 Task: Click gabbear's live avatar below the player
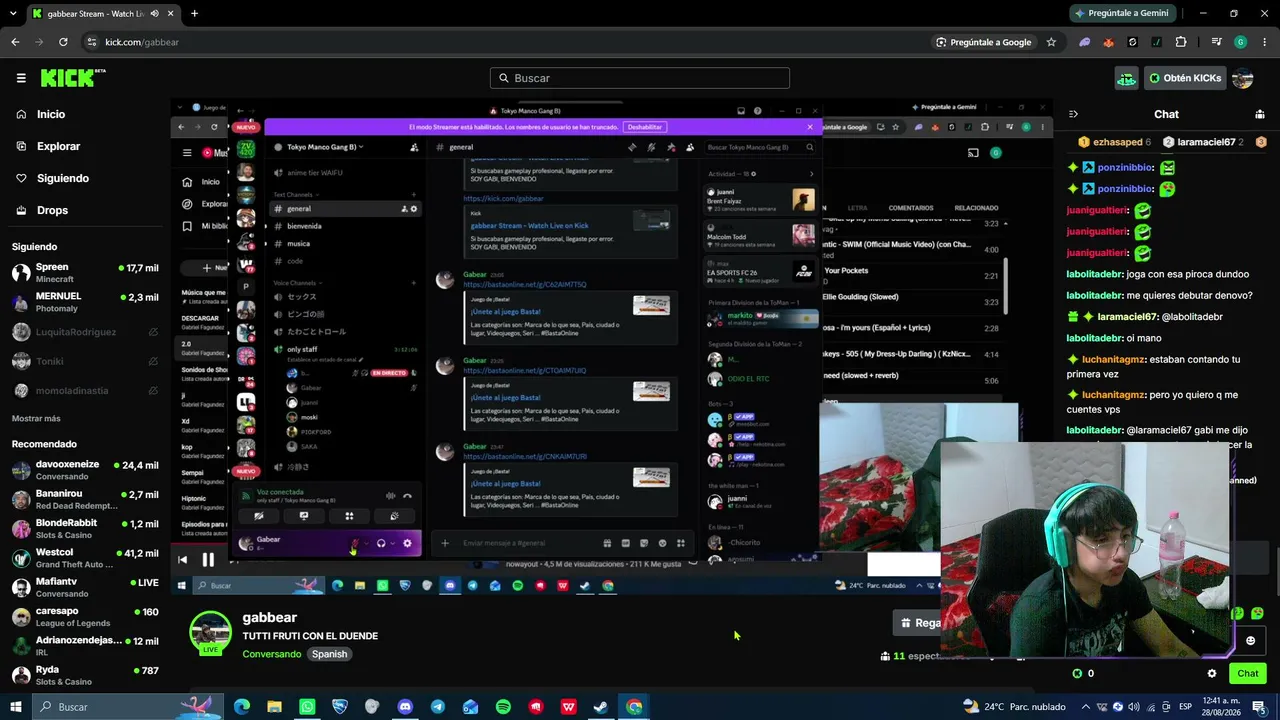pos(211,633)
